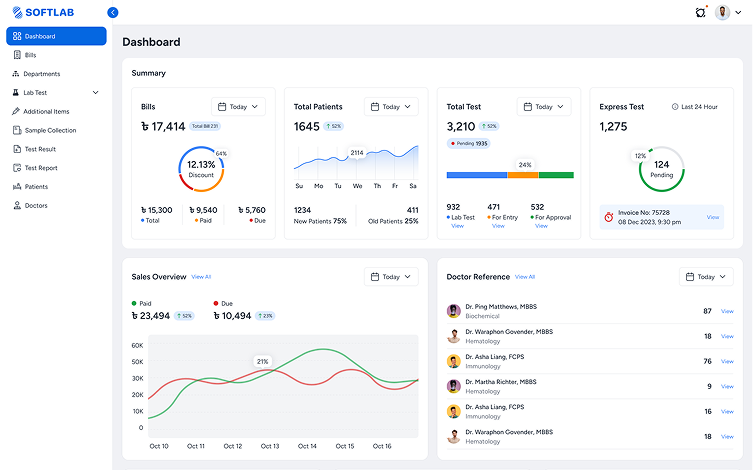
Task: Open notifications bell icon in header
Action: [701, 12]
